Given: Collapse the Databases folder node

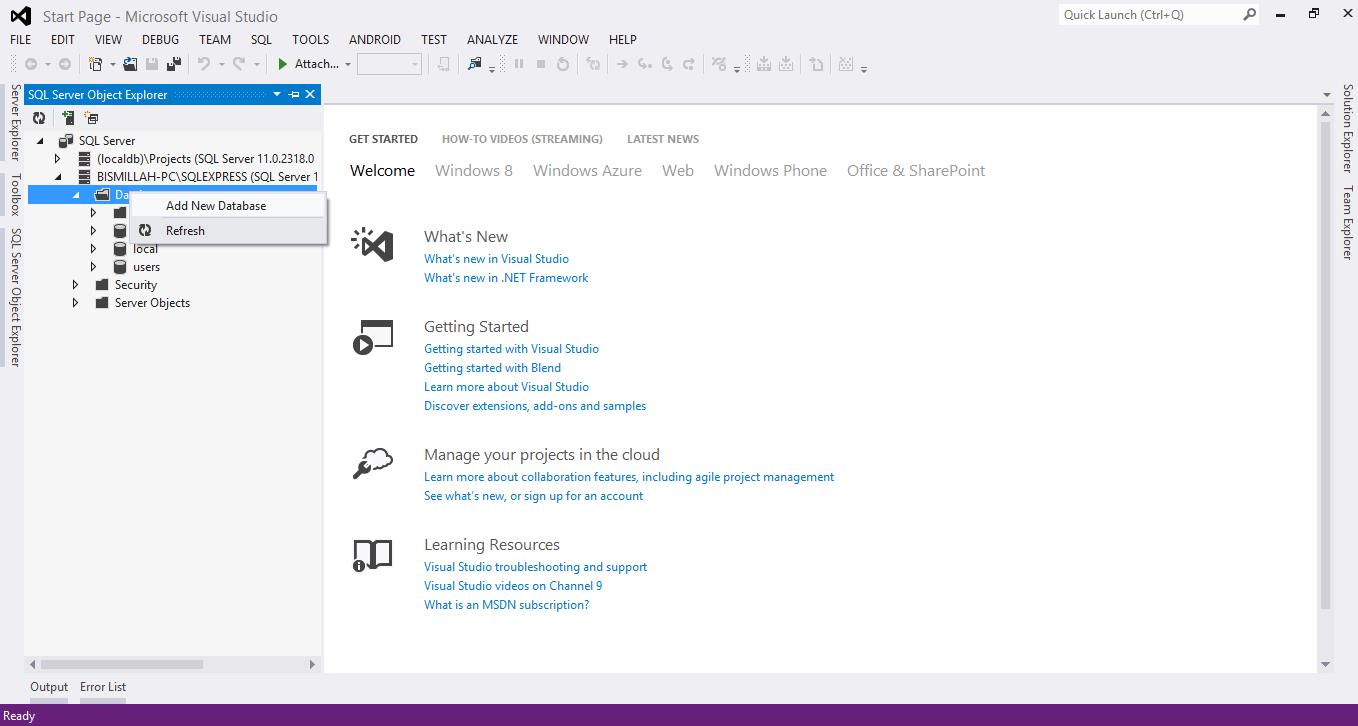Looking at the screenshot, I should [x=77, y=195].
